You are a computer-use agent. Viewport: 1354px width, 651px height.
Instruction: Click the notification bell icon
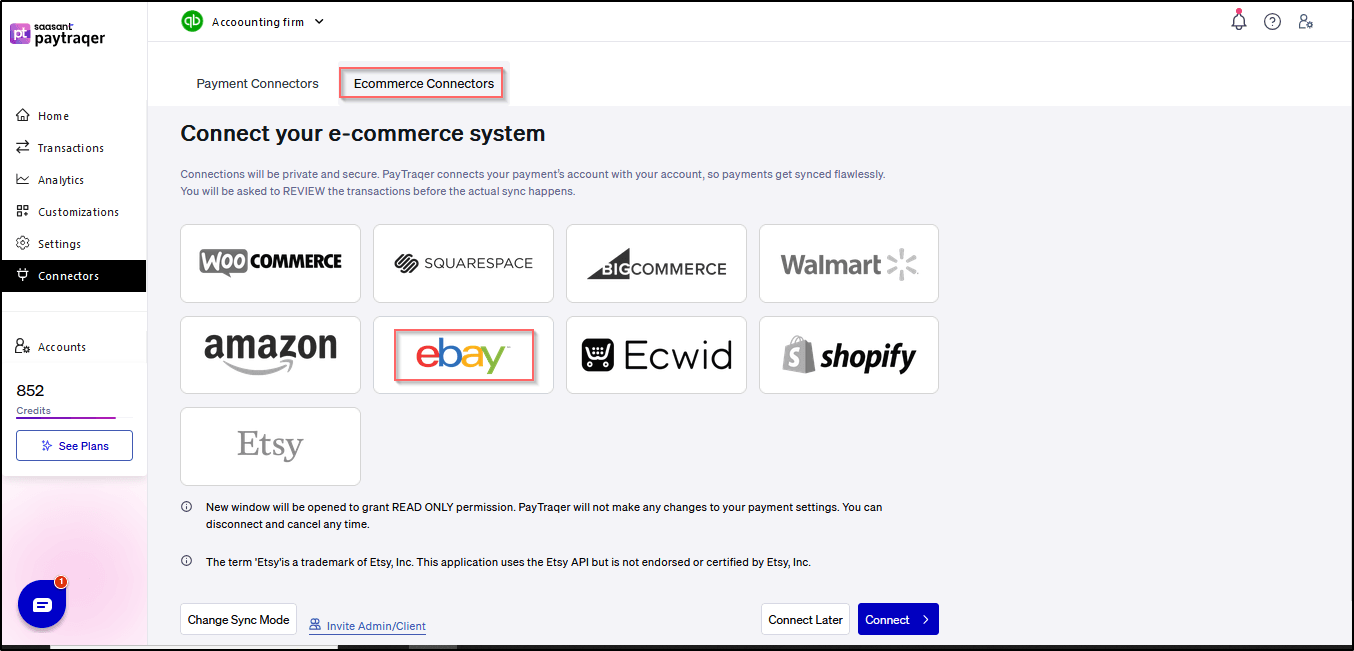[1239, 21]
